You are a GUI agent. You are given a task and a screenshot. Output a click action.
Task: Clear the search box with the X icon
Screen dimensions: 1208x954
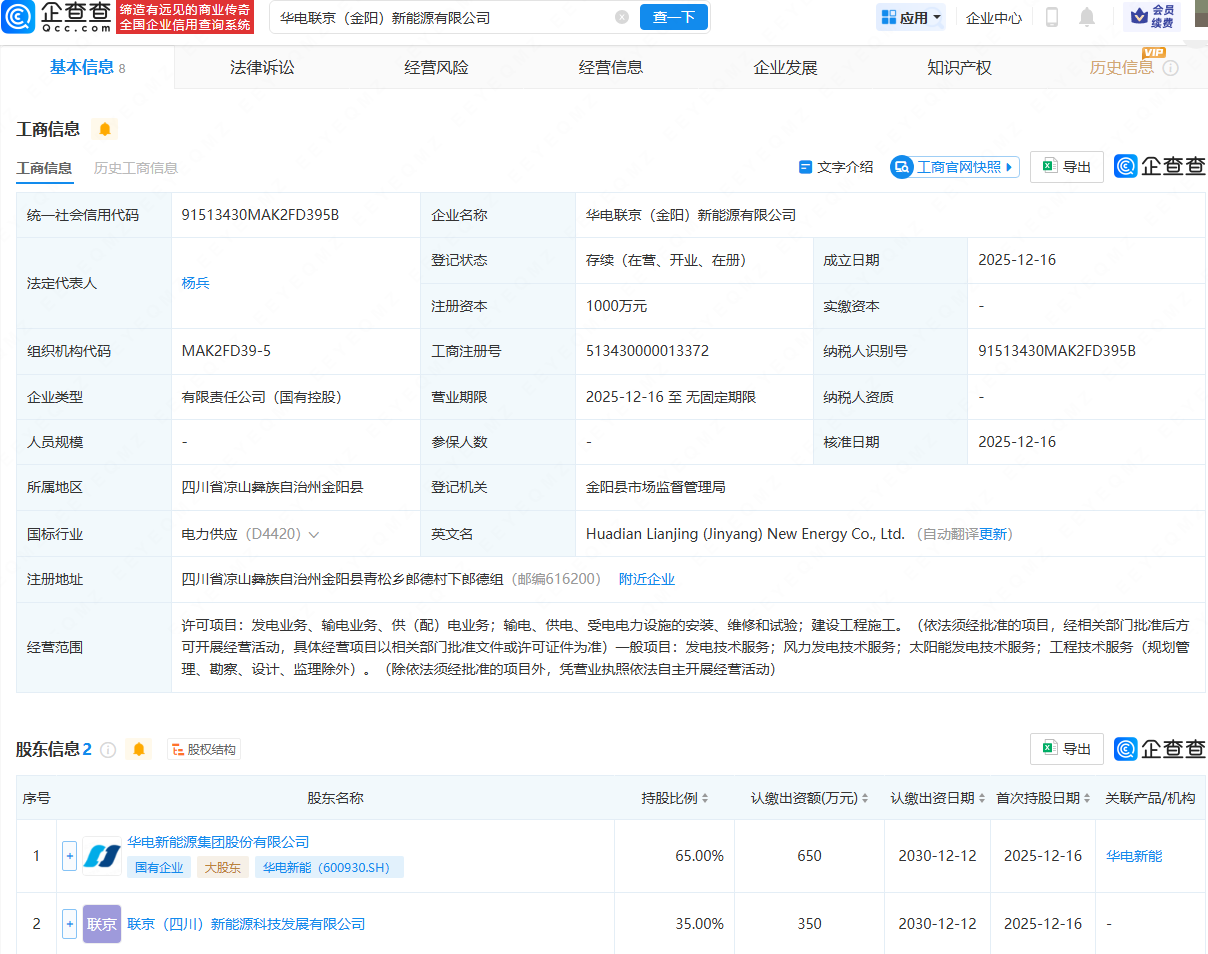622,17
